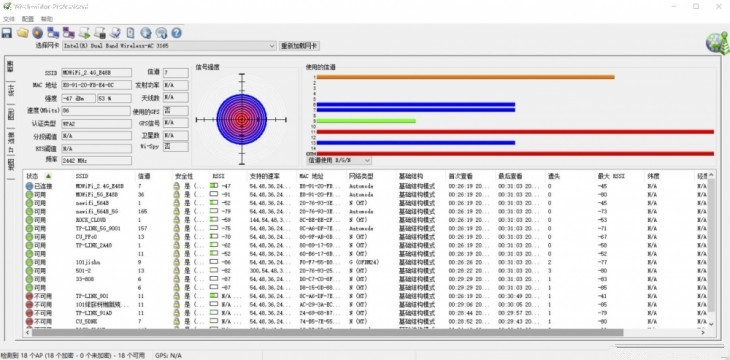
Task: Open the 选择网卡 Intel Dual Band adapter dropdown
Action: click(169, 46)
